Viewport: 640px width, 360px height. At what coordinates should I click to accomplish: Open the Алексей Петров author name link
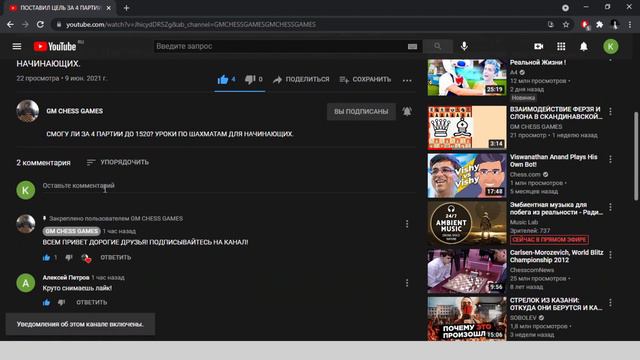pyautogui.click(x=66, y=278)
